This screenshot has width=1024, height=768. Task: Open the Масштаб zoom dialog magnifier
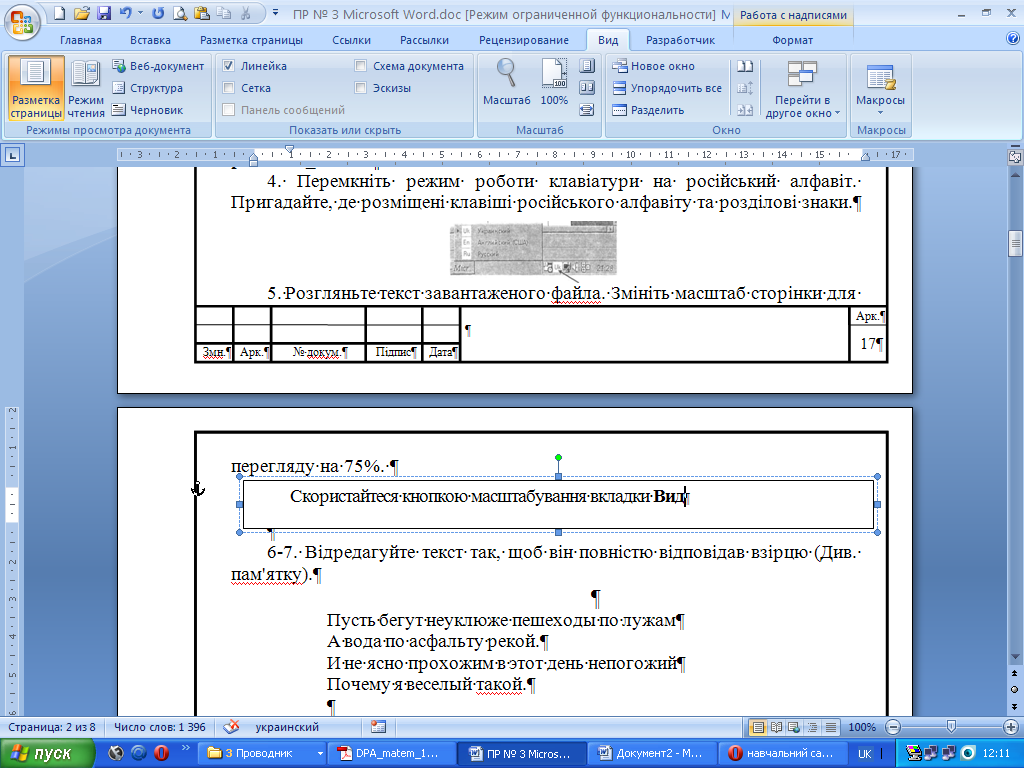tap(507, 82)
